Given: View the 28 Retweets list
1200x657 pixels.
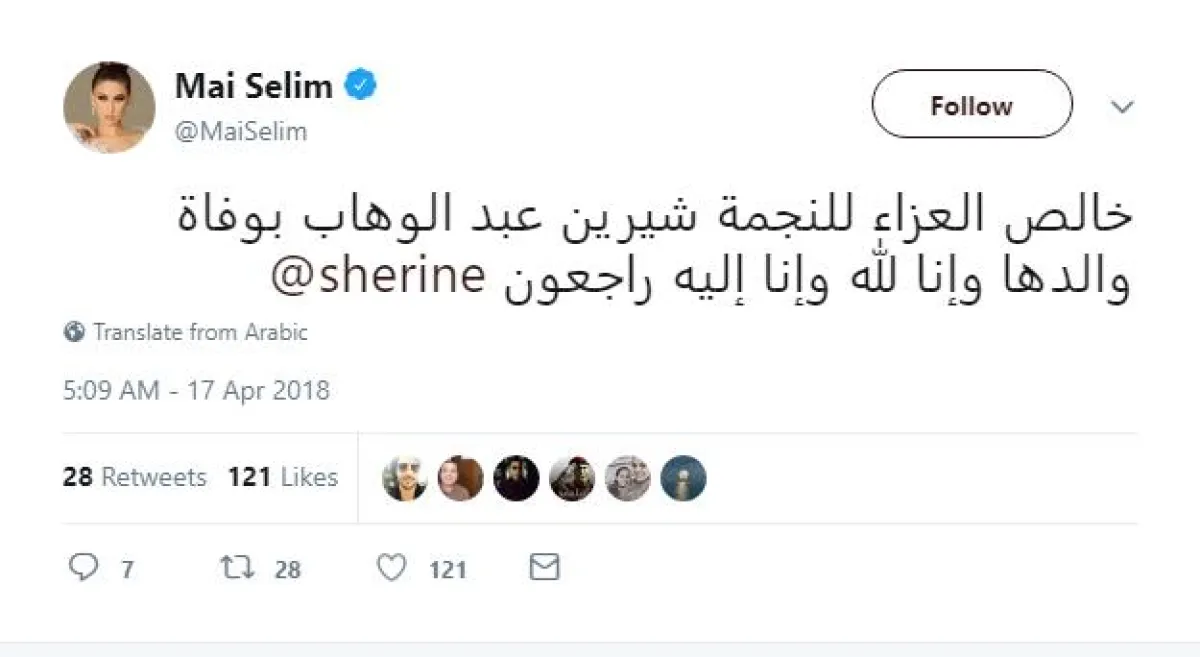Looking at the screenshot, I should click(x=134, y=477).
